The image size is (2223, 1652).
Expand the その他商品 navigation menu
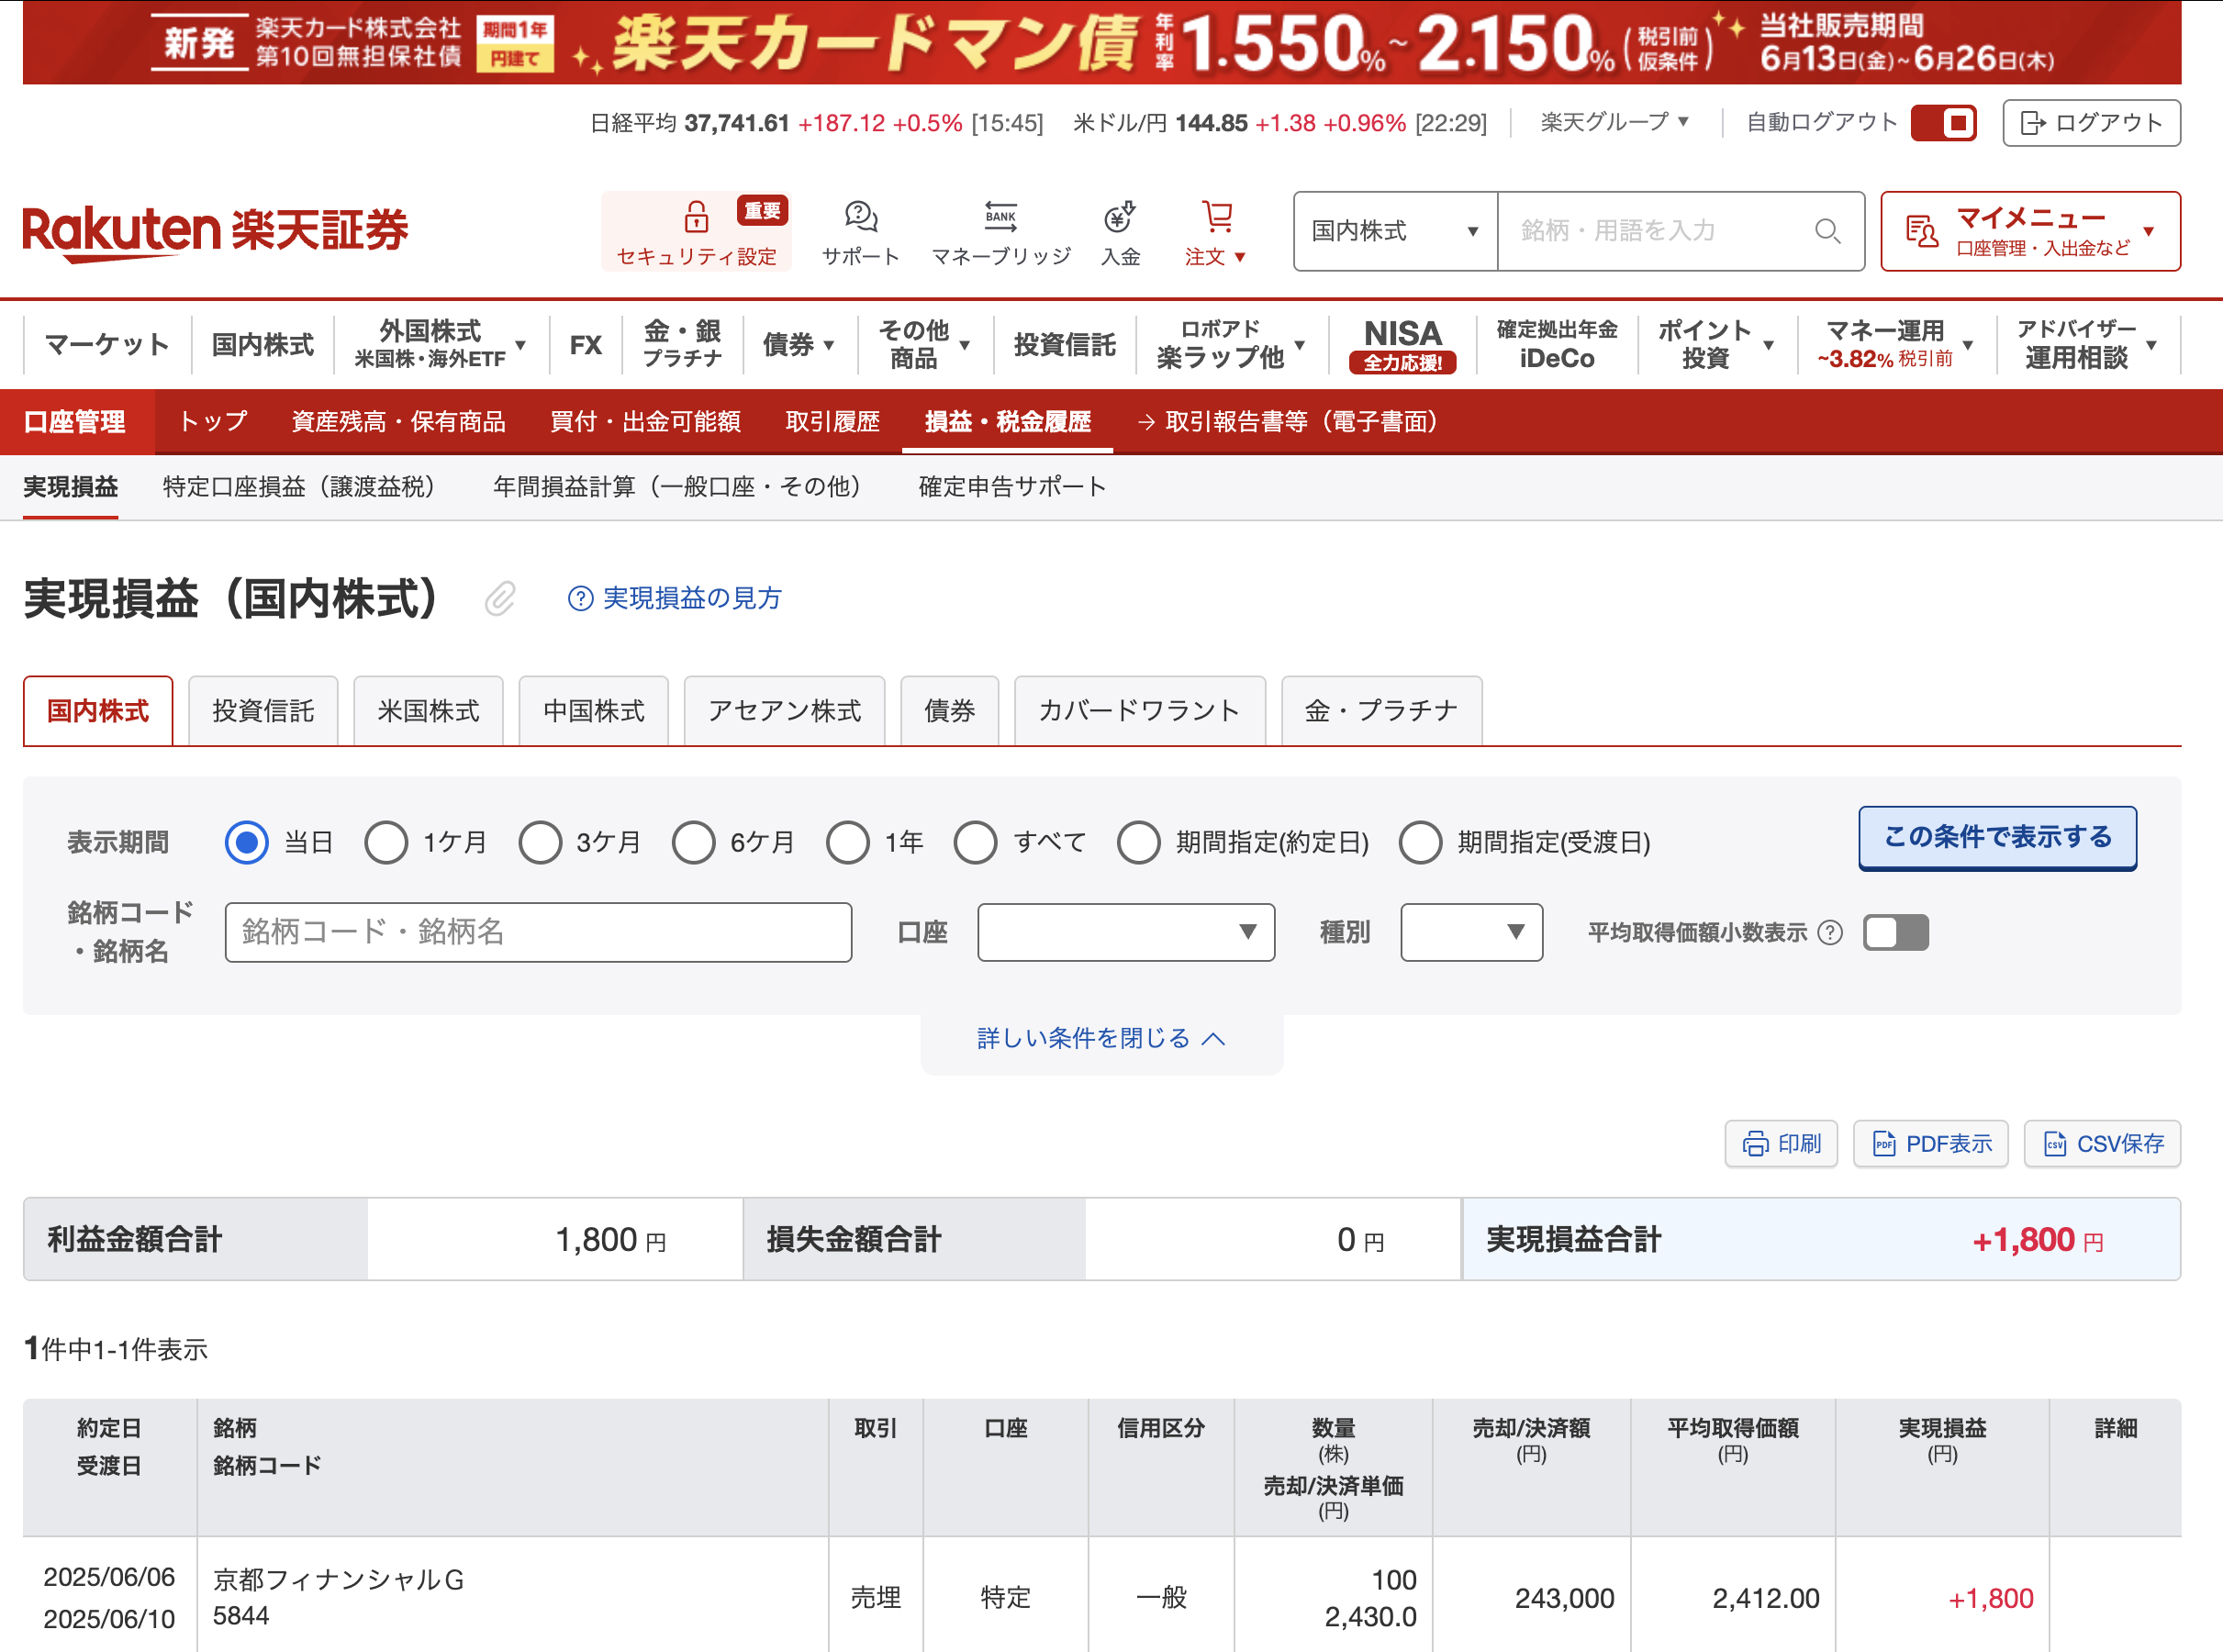pos(925,345)
